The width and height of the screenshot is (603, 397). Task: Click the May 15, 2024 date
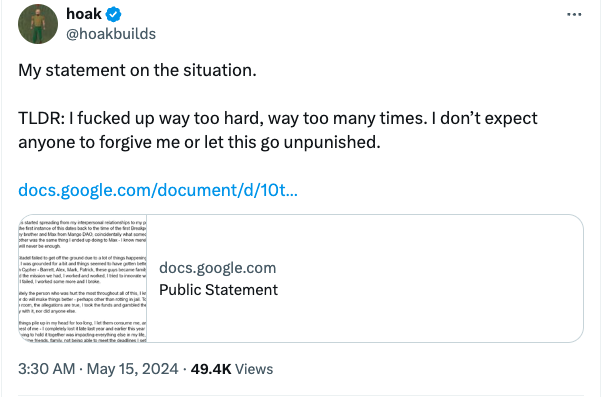132,369
